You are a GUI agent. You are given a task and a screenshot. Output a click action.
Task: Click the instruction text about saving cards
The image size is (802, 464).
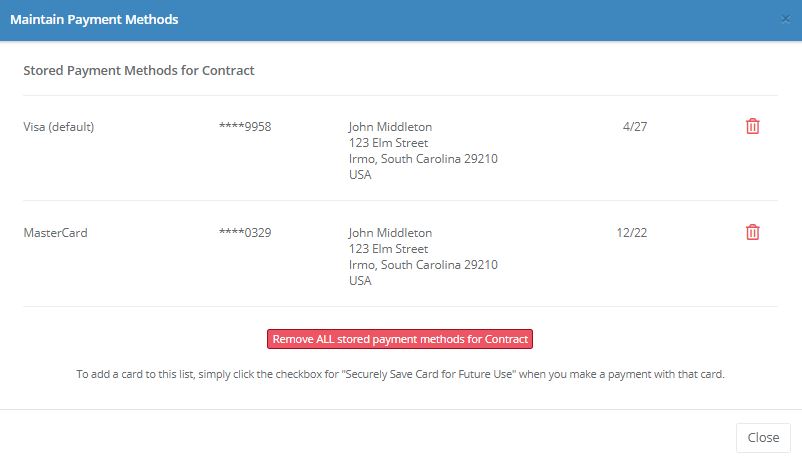click(400, 374)
